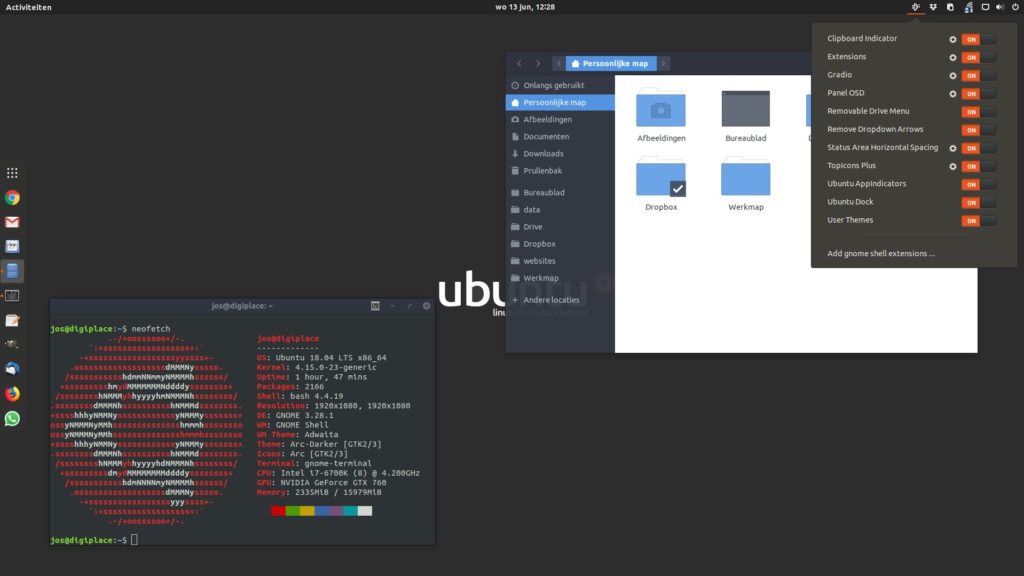Click the display tray icon in top panel
The height and width of the screenshot is (576, 1024).
click(985, 7)
